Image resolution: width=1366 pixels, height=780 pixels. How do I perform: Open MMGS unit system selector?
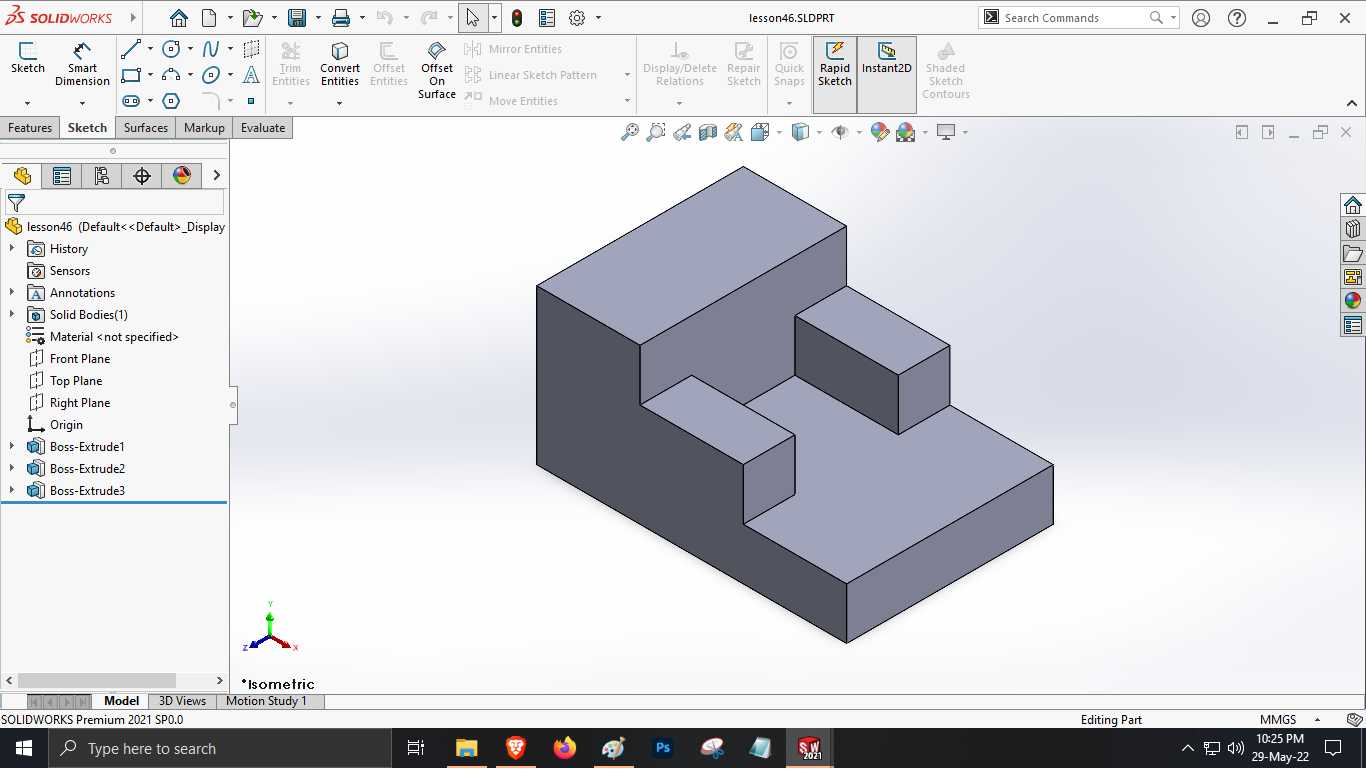point(1278,719)
